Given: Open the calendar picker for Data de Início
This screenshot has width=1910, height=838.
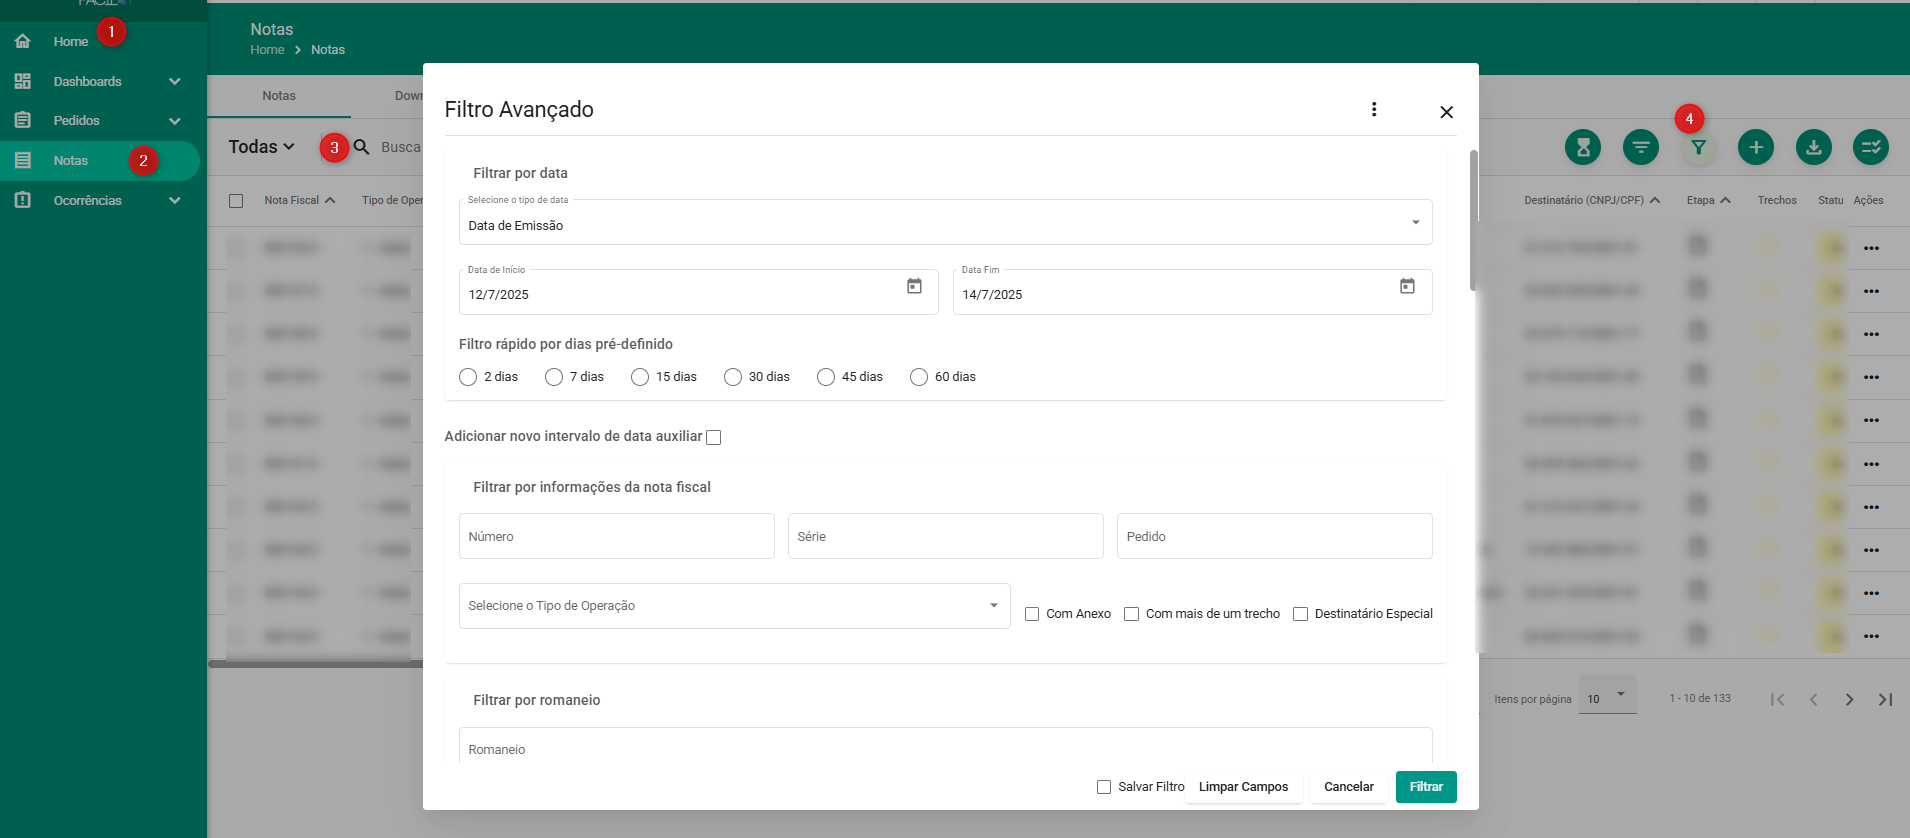Looking at the screenshot, I should click(914, 286).
